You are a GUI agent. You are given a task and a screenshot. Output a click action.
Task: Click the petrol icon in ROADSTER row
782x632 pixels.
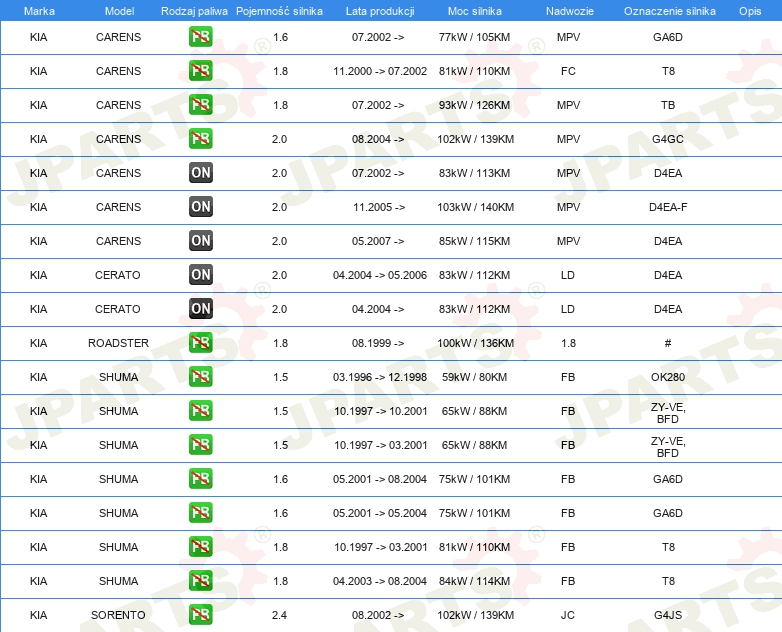[x=200, y=343]
